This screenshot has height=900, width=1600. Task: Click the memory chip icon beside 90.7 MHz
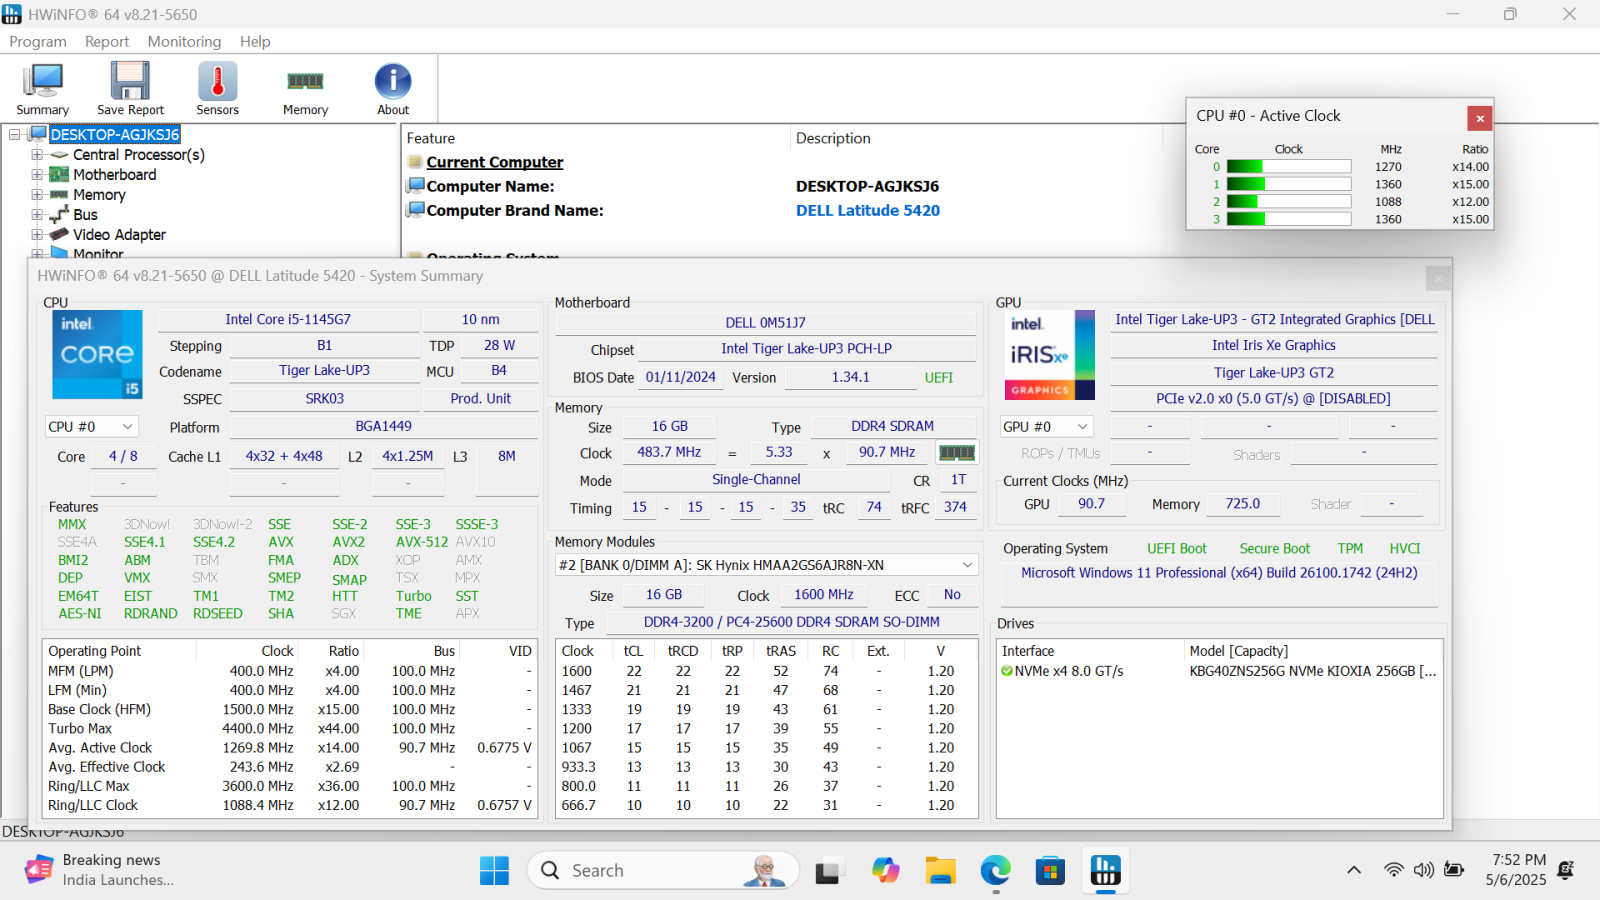coord(956,453)
